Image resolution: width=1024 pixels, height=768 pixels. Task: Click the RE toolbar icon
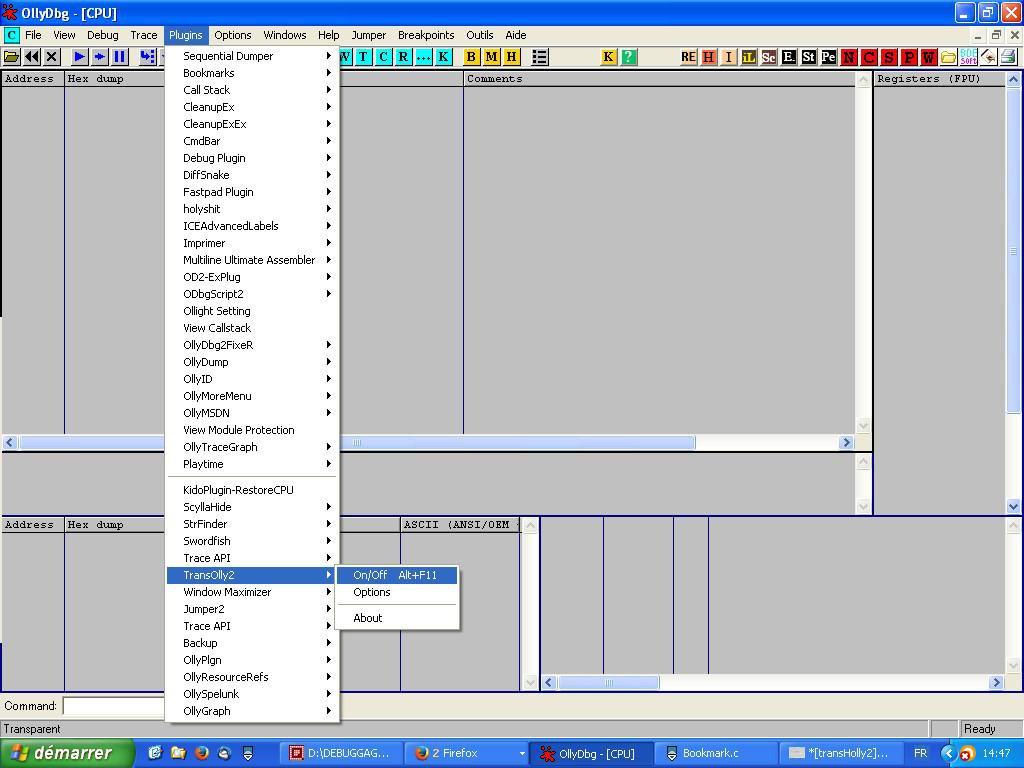(x=688, y=57)
